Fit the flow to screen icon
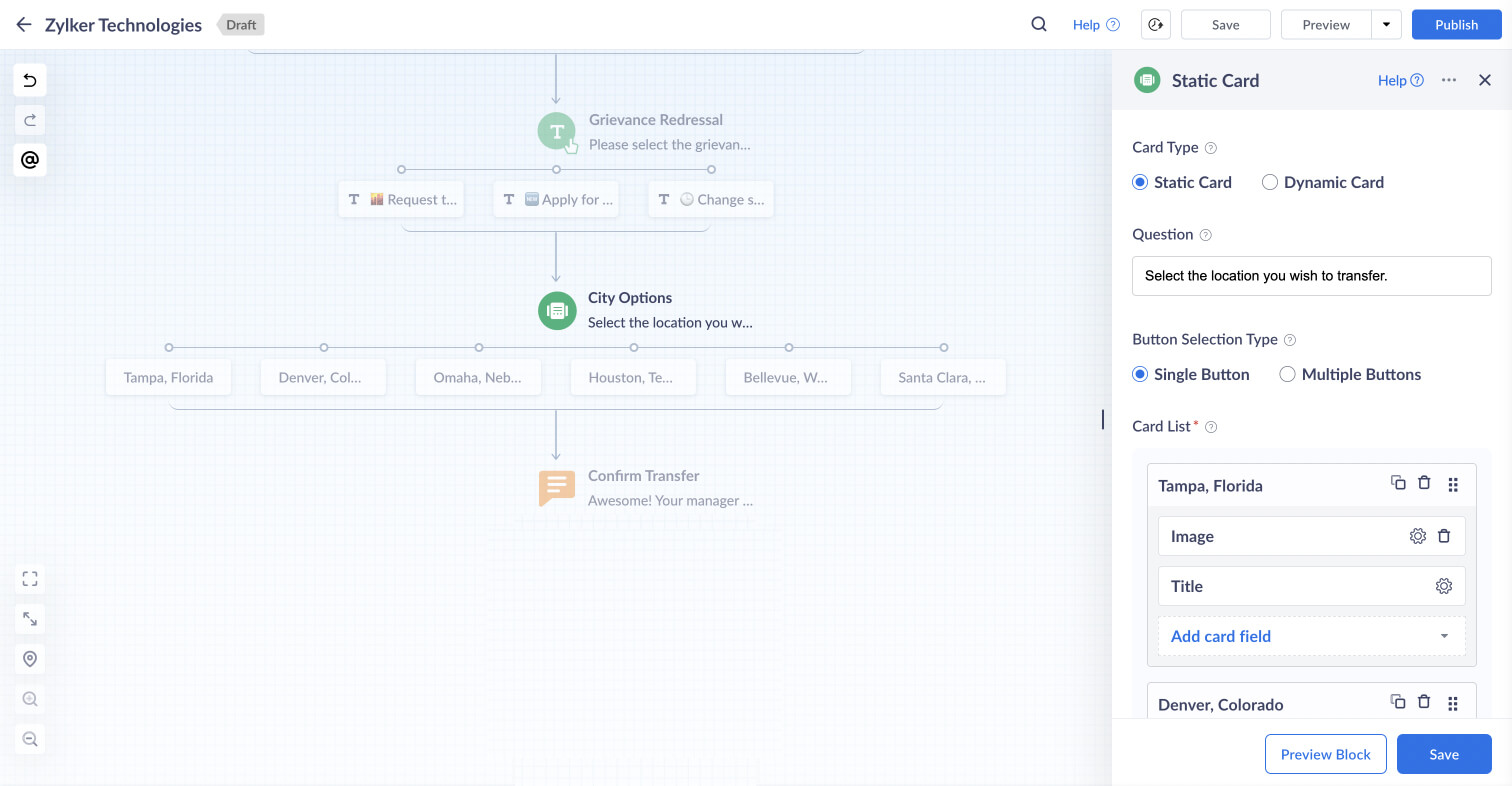1512x786 pixels. point(30,579)
